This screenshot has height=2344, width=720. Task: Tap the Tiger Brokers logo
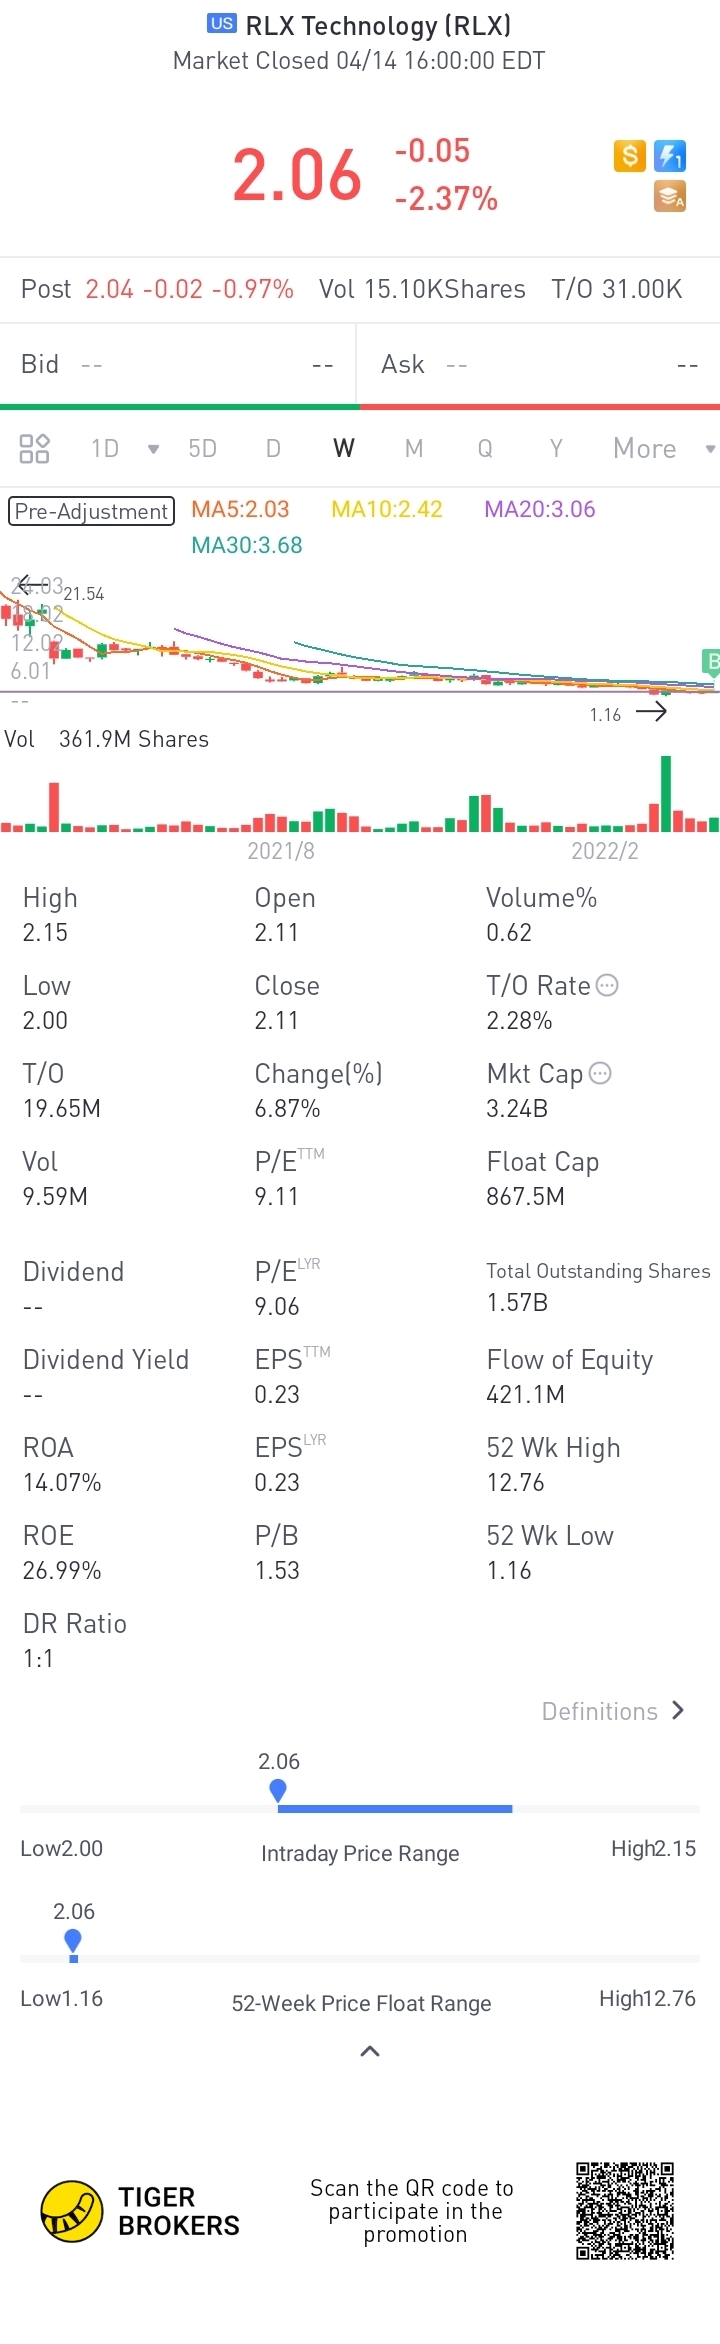(140, 2211)
